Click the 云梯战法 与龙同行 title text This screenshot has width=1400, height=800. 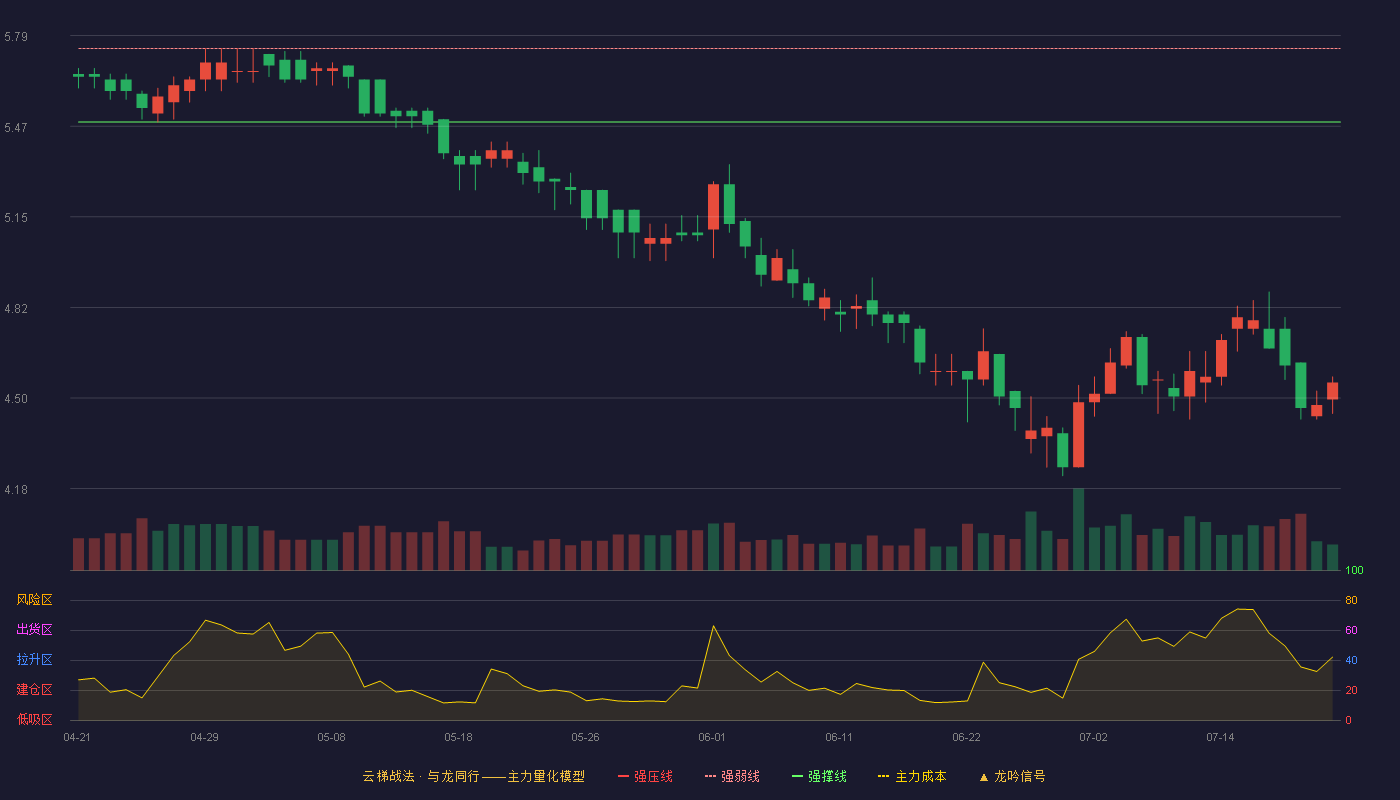pos(474,776)
